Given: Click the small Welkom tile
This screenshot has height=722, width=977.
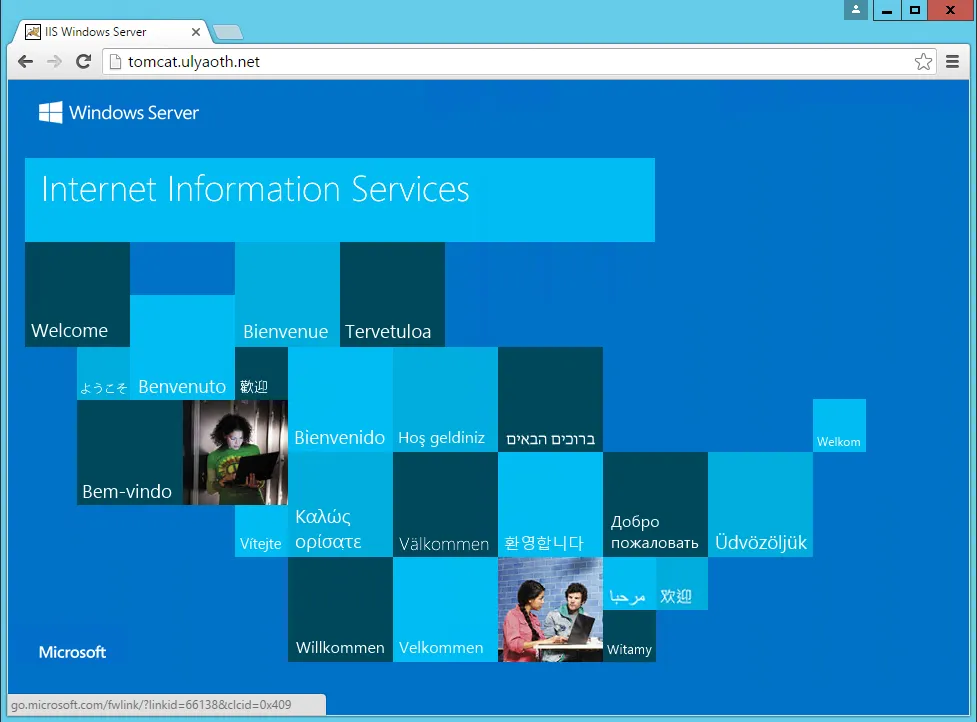Looking at the screenshot, I should pos(838,426).
